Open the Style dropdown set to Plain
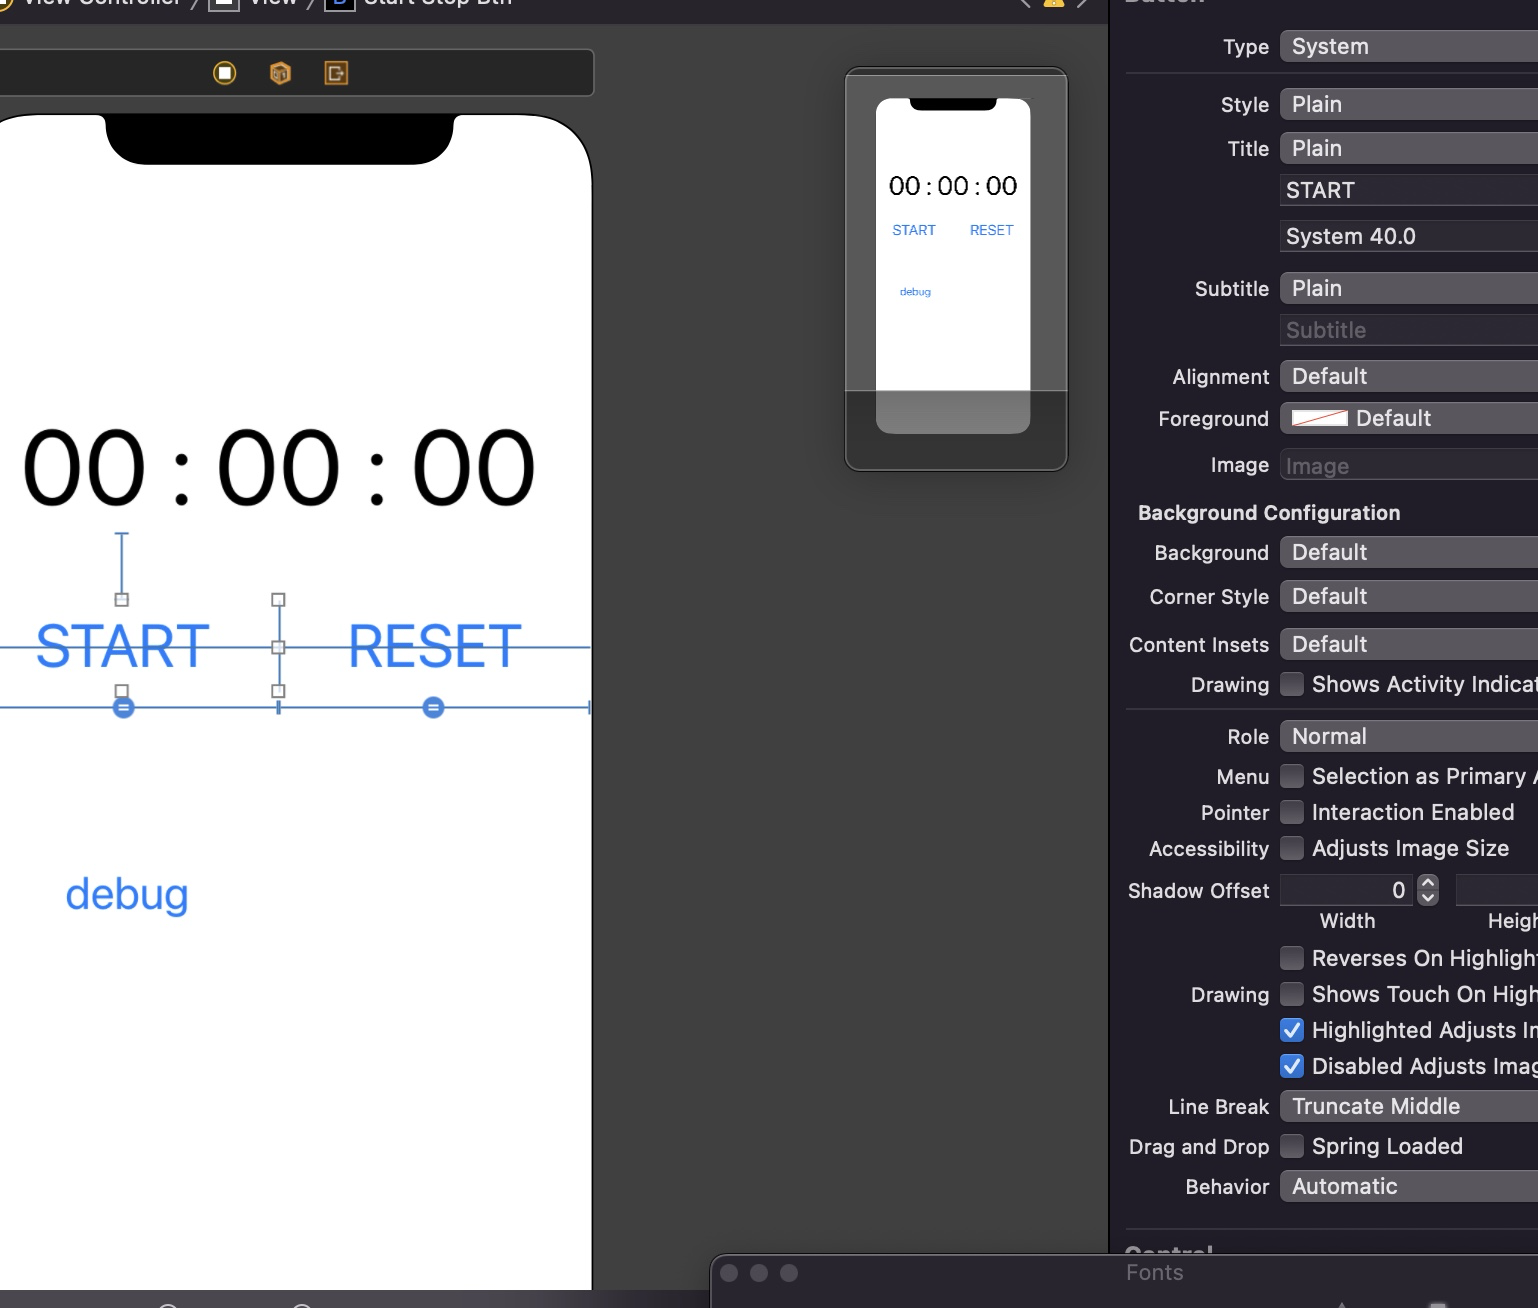 point(1409,104)
